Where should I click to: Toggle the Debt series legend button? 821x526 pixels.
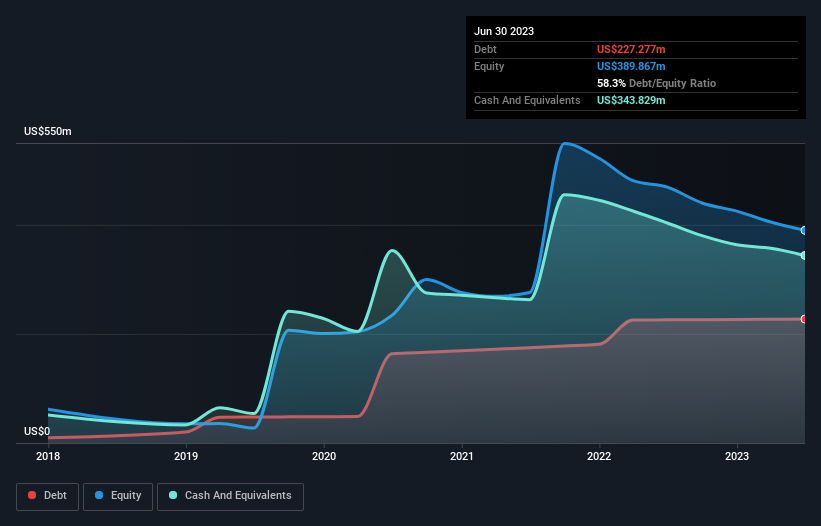coord(47,496)
